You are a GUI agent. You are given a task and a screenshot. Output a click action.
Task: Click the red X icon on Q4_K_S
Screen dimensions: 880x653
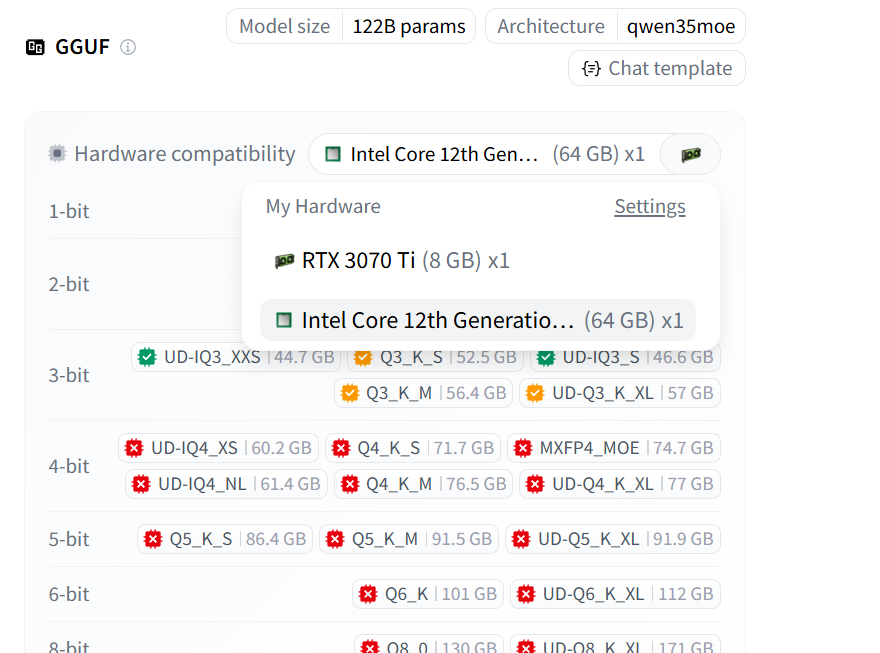tap(341, 448)
